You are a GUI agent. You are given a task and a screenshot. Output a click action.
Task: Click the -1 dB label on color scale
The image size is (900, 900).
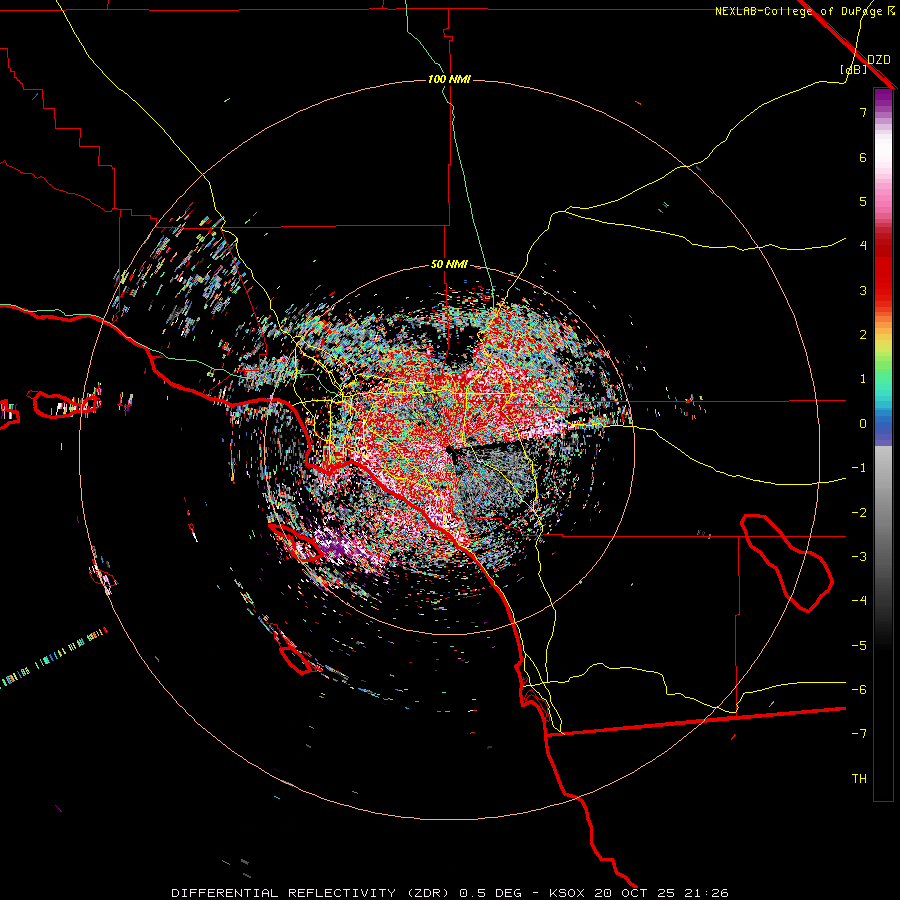click(x=859, y=468)
